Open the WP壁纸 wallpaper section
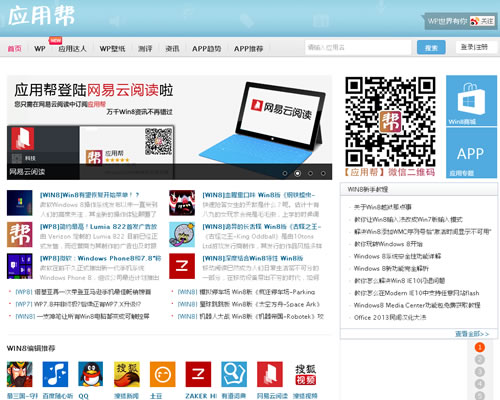 pos(112,49)
